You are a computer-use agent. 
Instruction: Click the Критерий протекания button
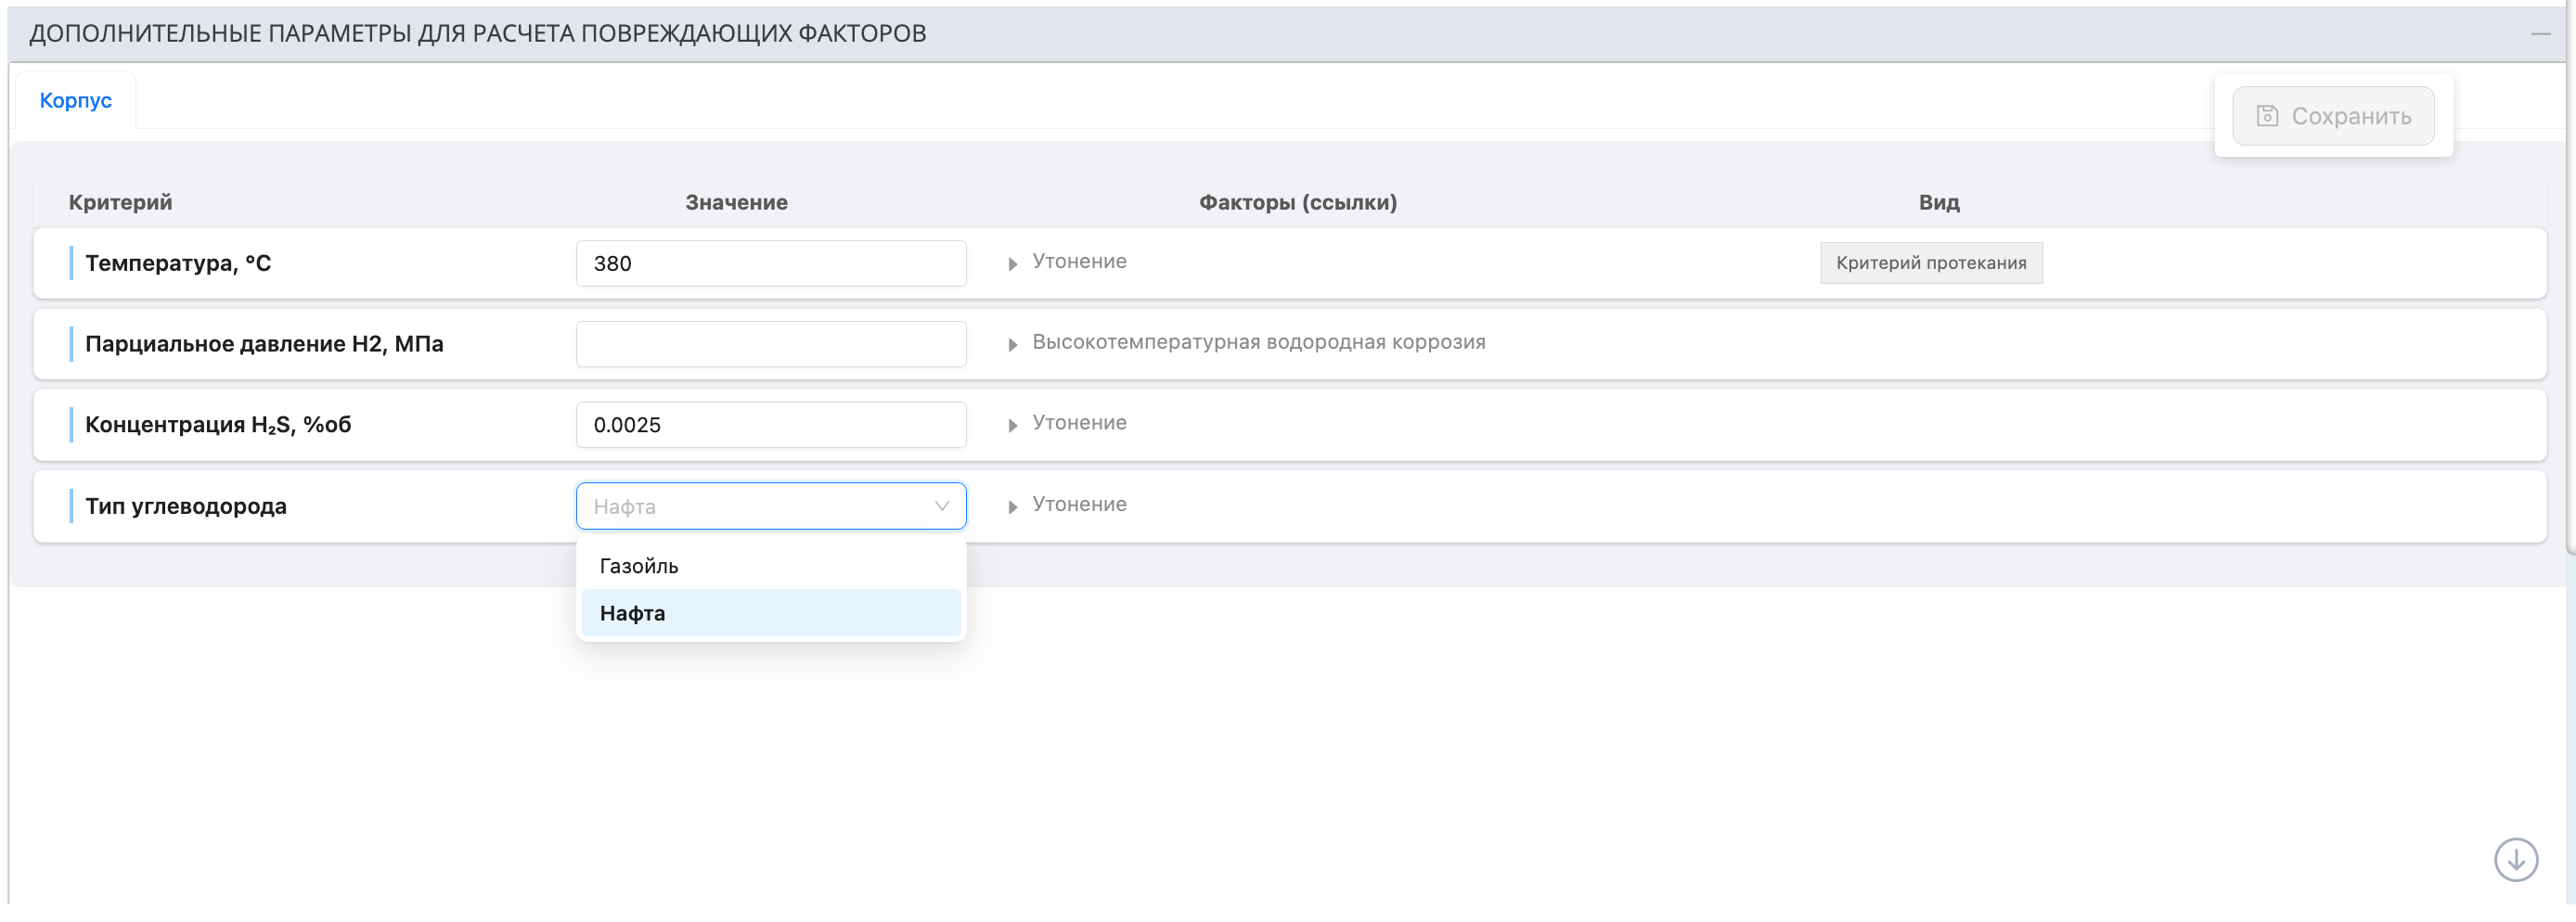tap(1931, 263)
